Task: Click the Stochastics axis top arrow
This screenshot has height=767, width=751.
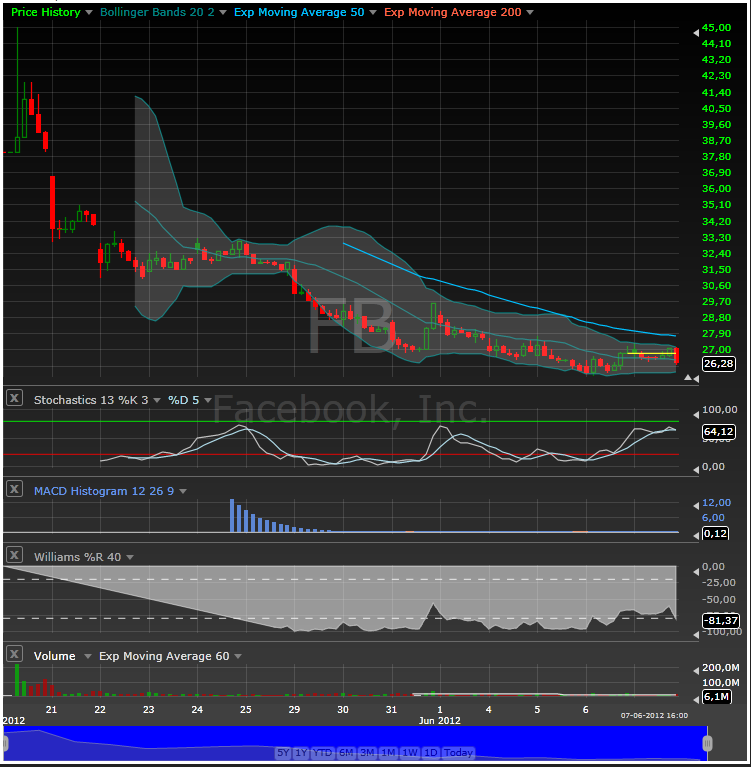Action: tap(696, 415)
